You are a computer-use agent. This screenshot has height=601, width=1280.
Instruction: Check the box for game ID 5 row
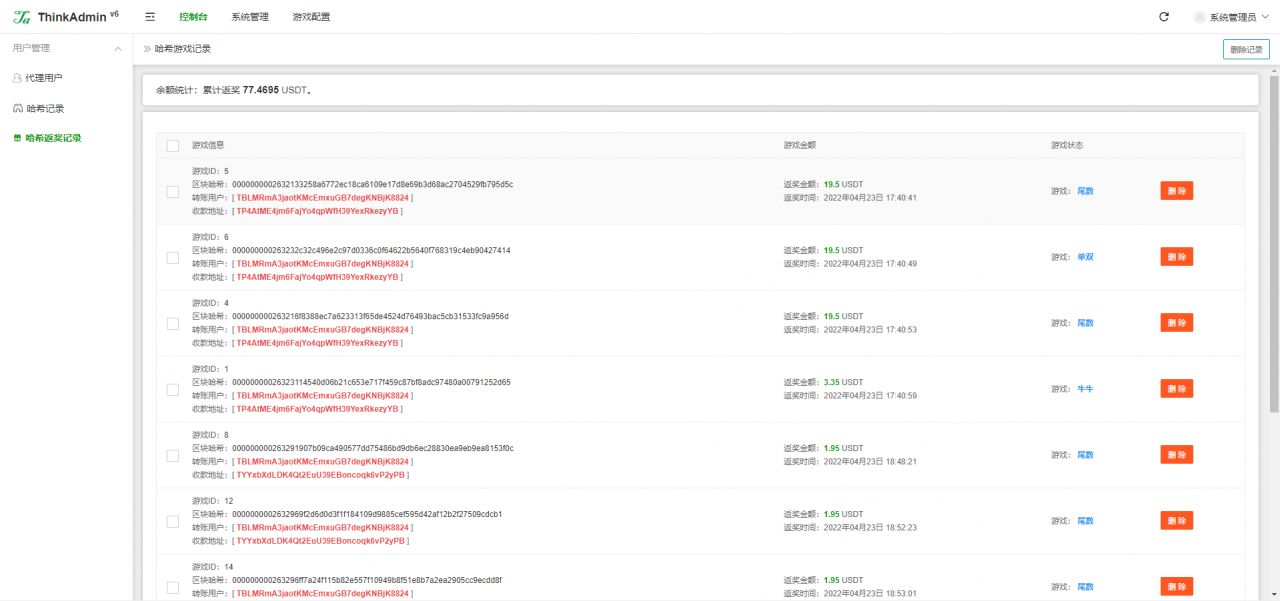(x=173, y=191)
